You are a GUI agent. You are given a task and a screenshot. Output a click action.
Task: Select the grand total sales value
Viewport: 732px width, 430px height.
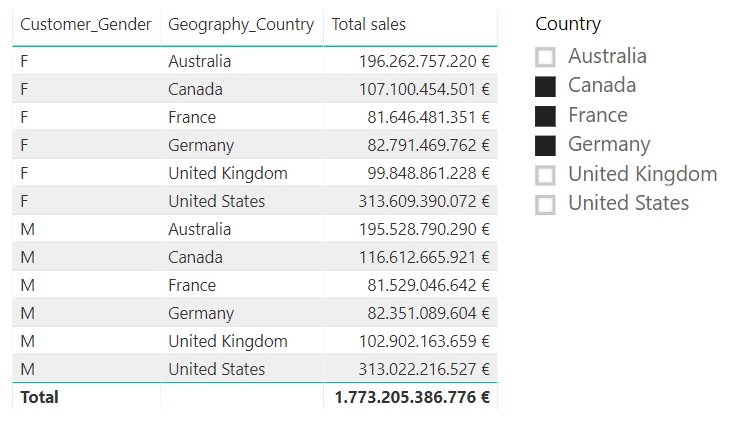(x=412, y=397)
